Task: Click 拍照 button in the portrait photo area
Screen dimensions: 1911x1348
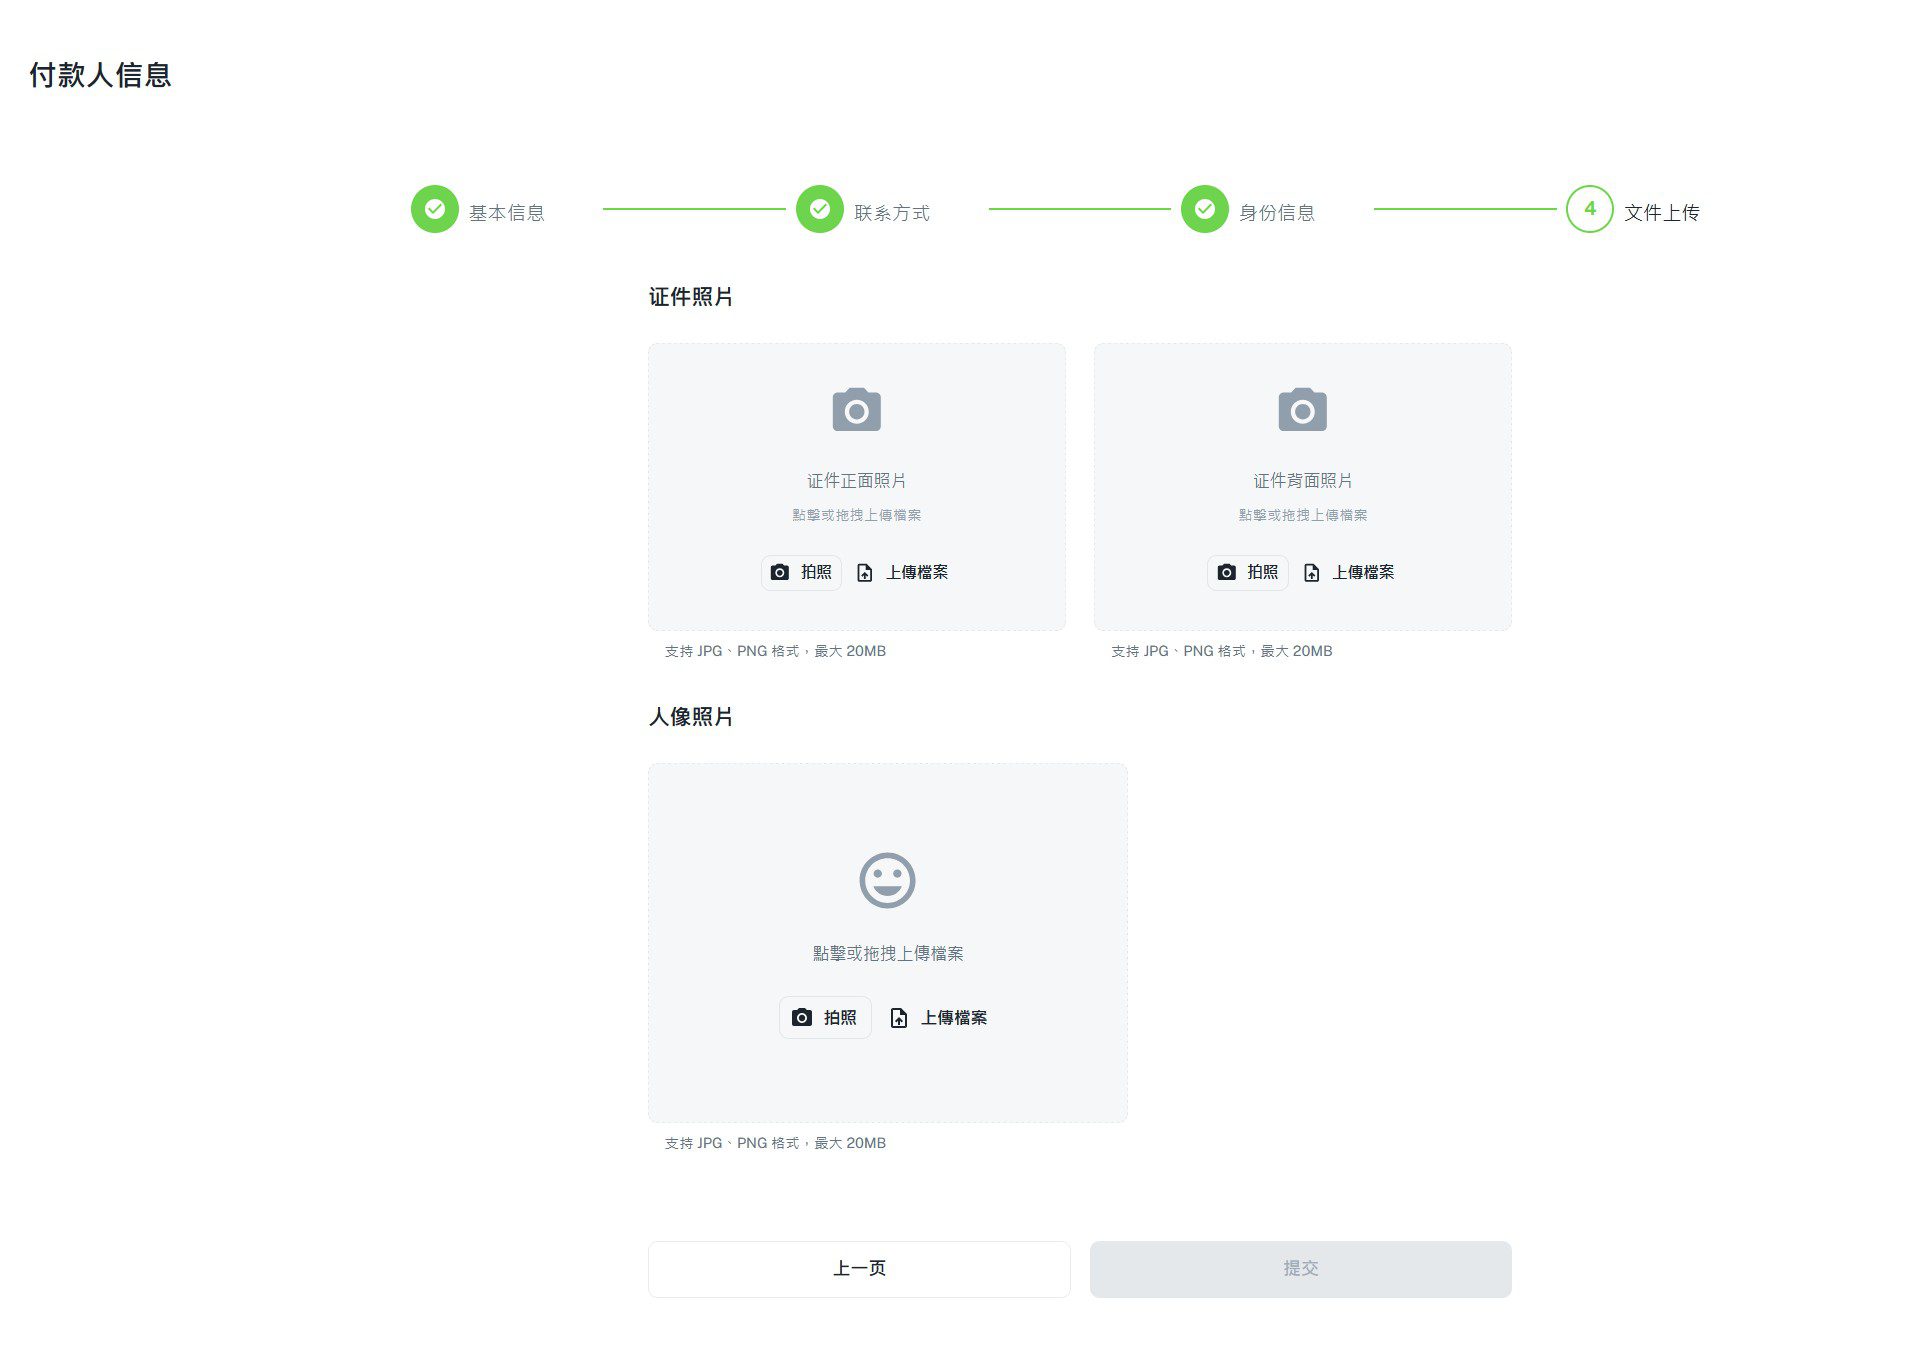Action: (x=825, y=1017)
